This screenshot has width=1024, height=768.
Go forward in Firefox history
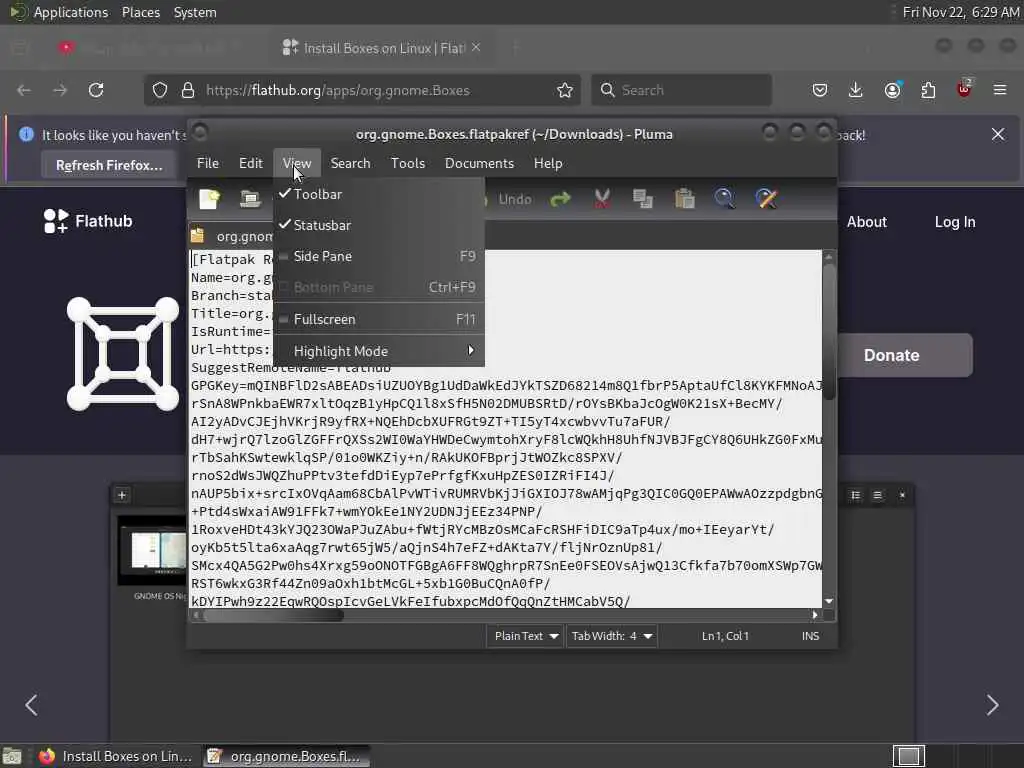(60, 90)
